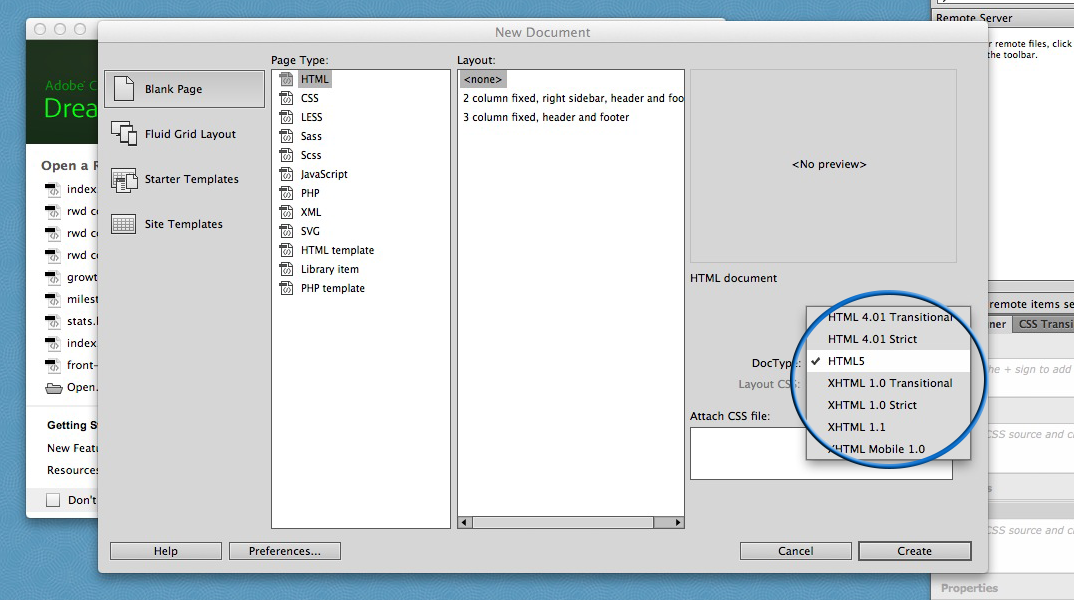Open Resources link in welcome window

tap(73, 470)
